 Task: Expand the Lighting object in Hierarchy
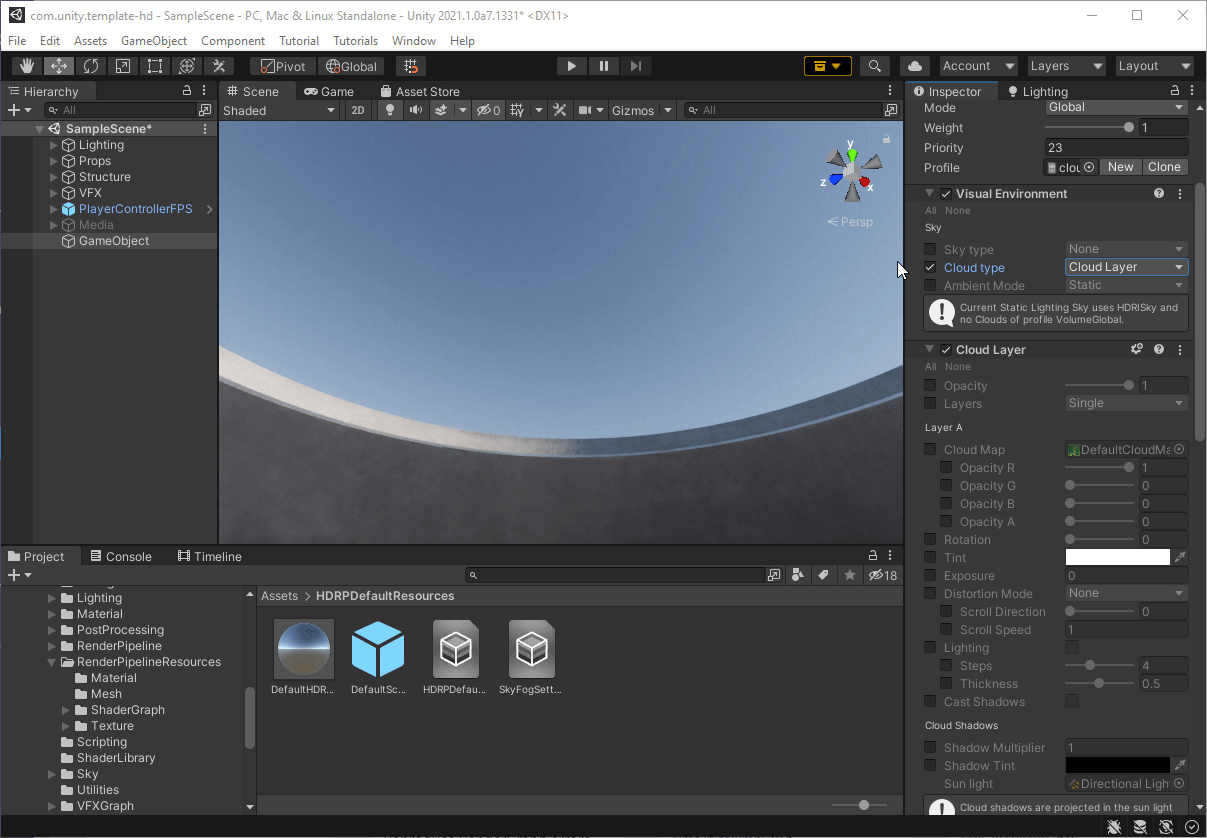54,145
